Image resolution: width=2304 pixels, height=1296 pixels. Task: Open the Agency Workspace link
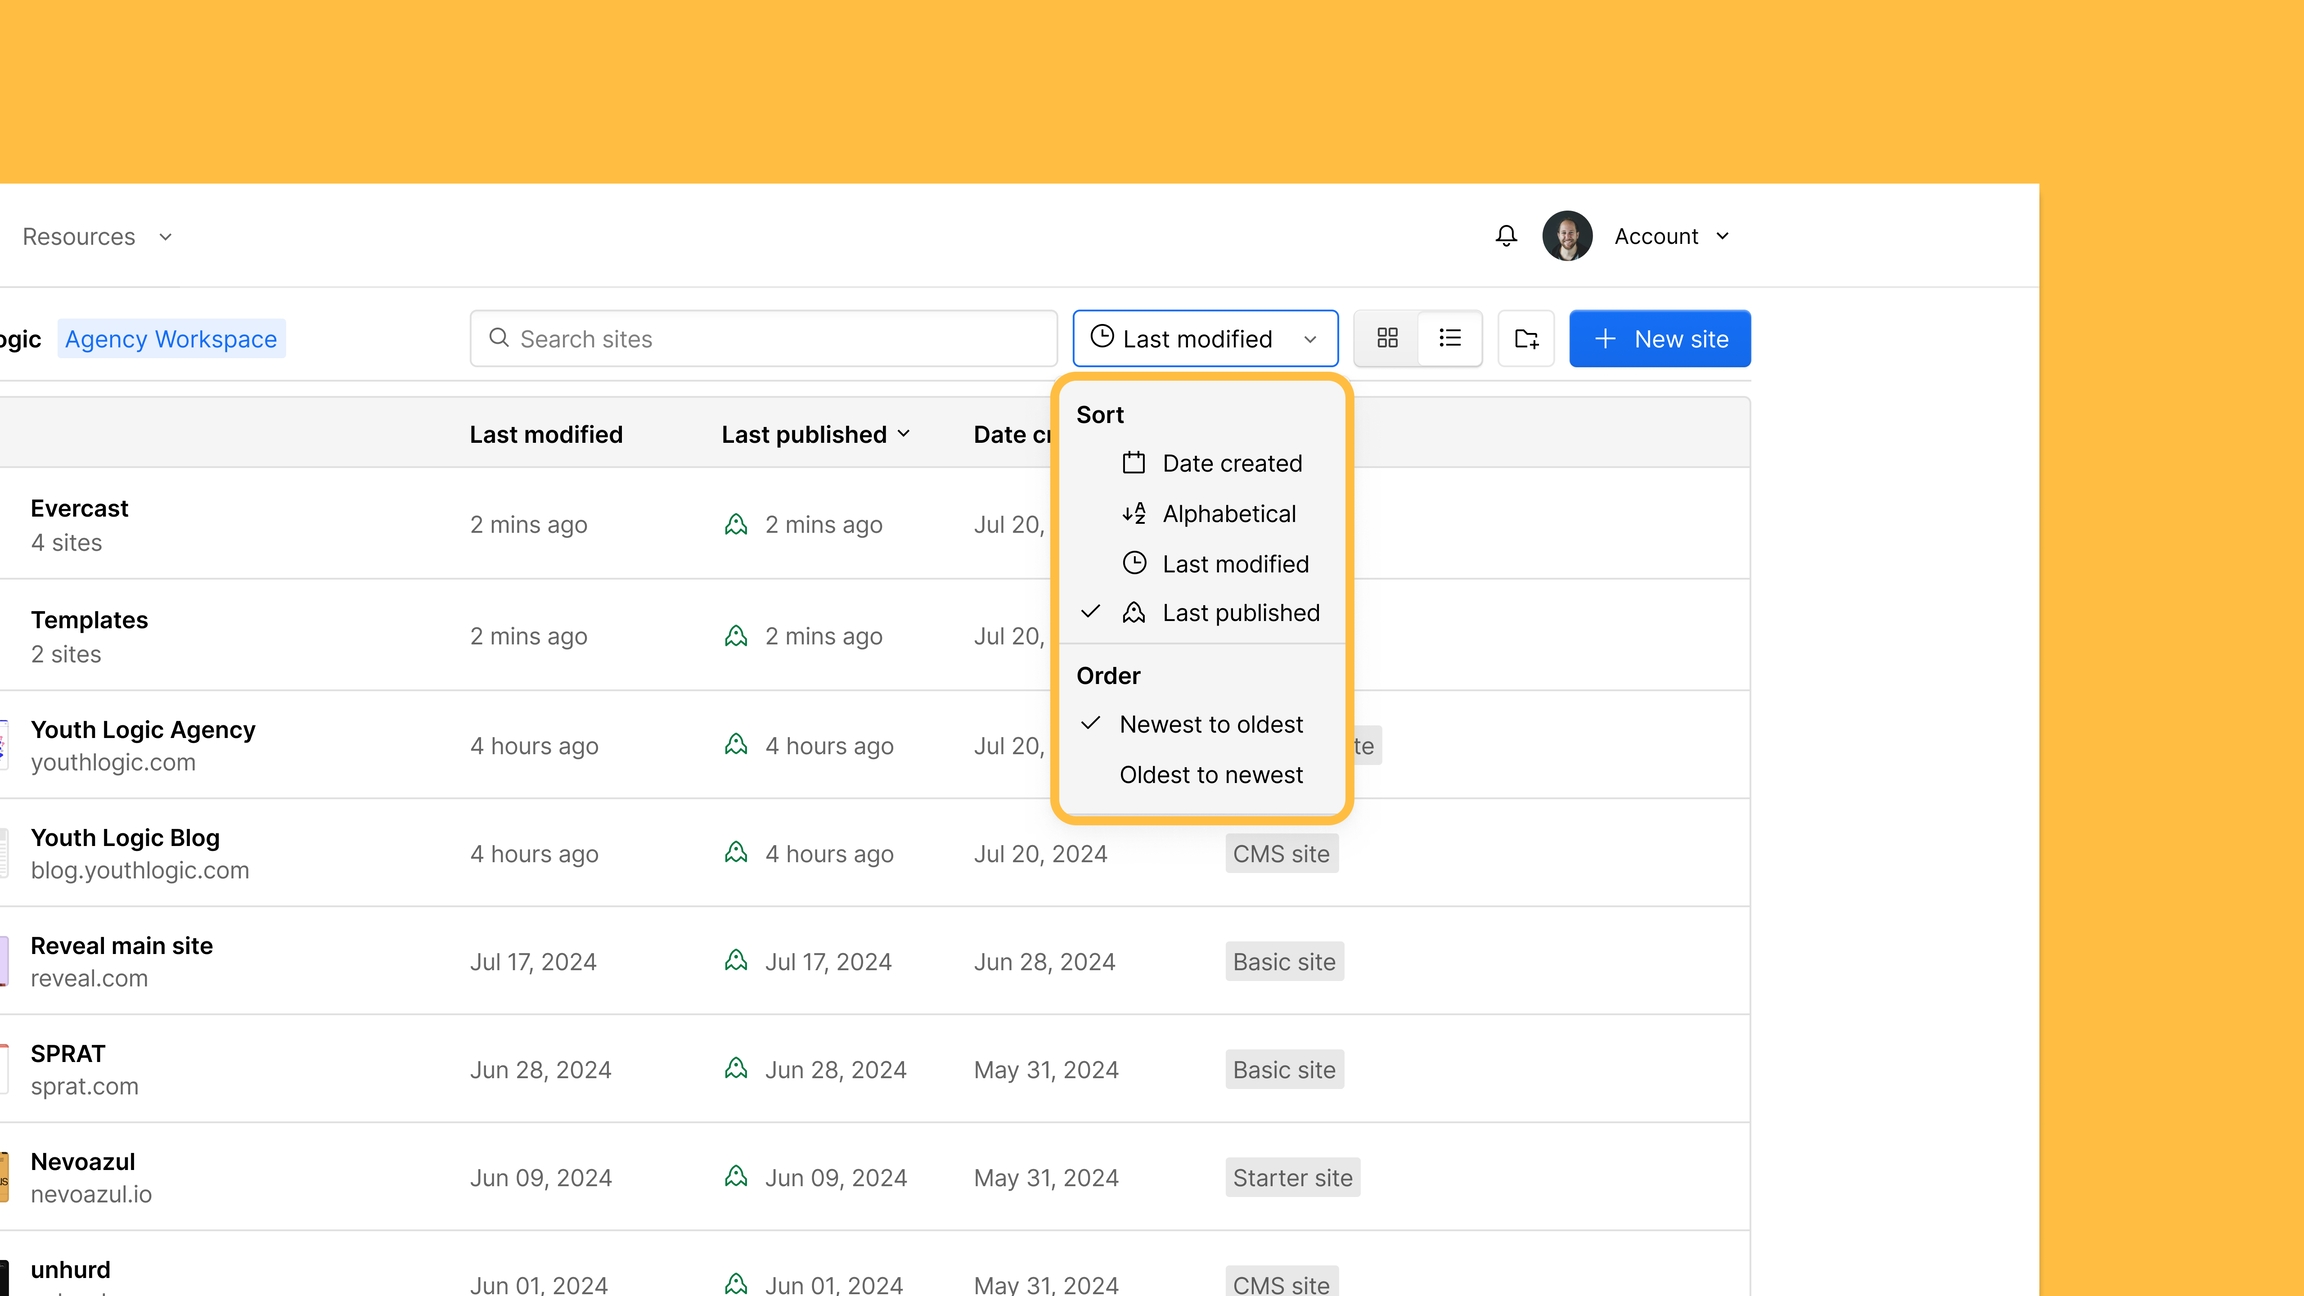click(170, 338)
